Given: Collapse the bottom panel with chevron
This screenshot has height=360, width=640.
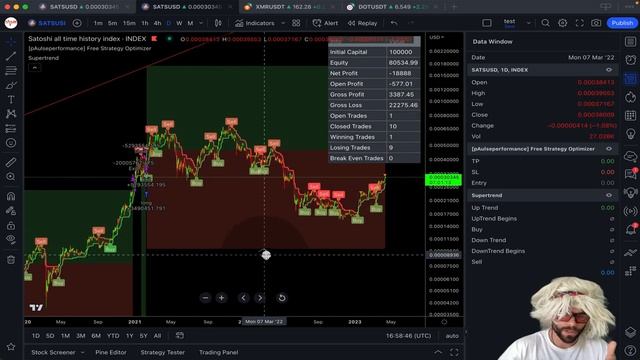Looking at the screenshot, I should pyautogui.click(x=438, y=352).
